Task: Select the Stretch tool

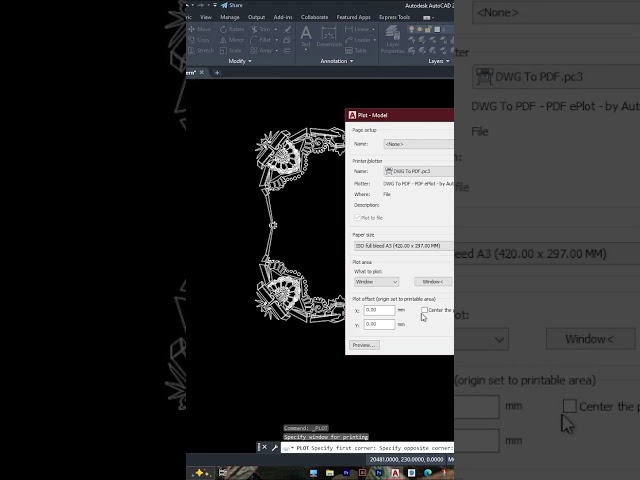Action: [201, 51]
